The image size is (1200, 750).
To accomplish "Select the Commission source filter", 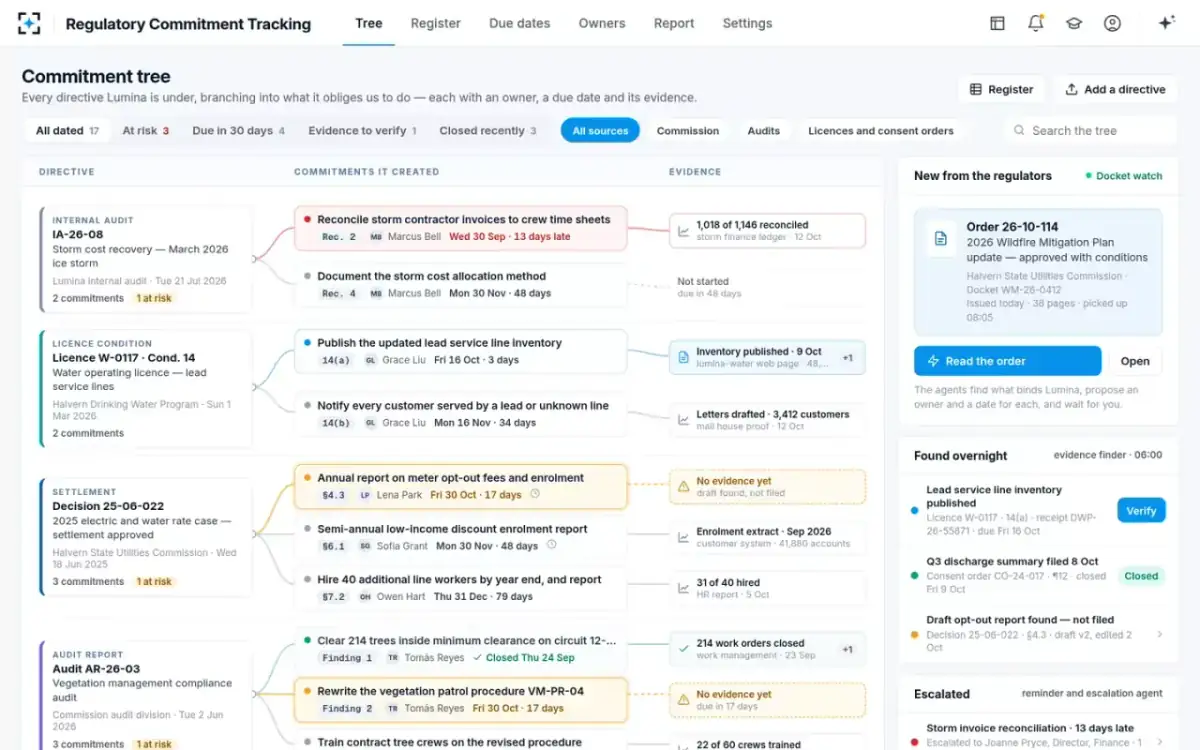I will [x=688, y=130].
